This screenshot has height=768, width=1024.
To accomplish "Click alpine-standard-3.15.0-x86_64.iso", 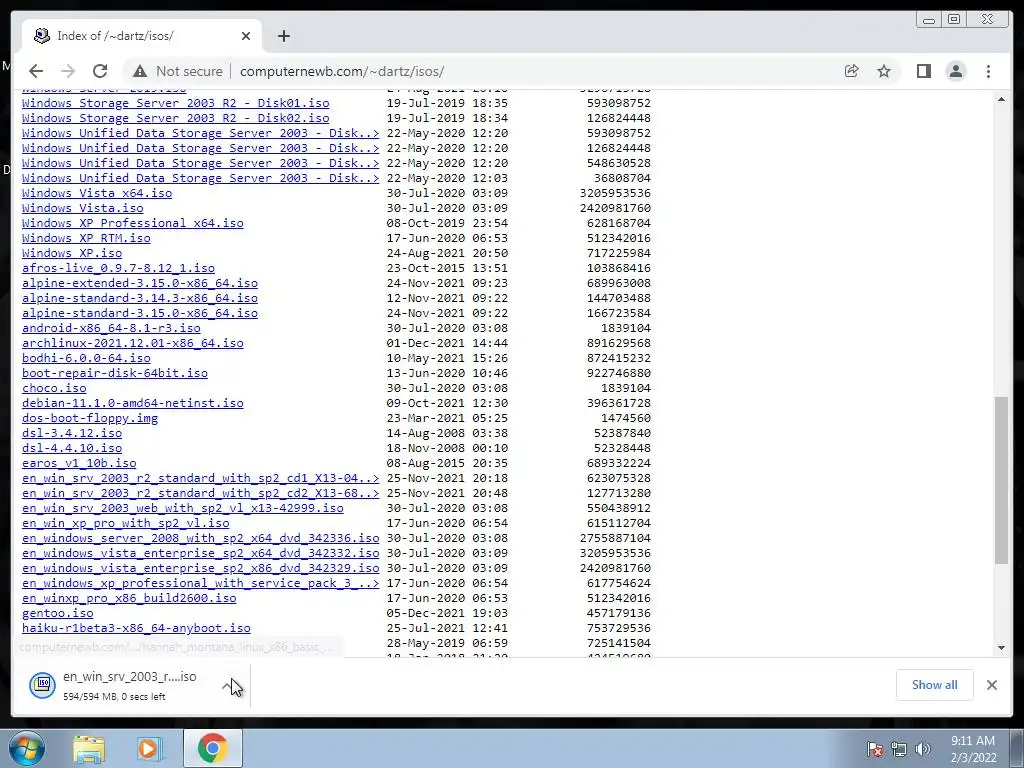I will (140, 313).
